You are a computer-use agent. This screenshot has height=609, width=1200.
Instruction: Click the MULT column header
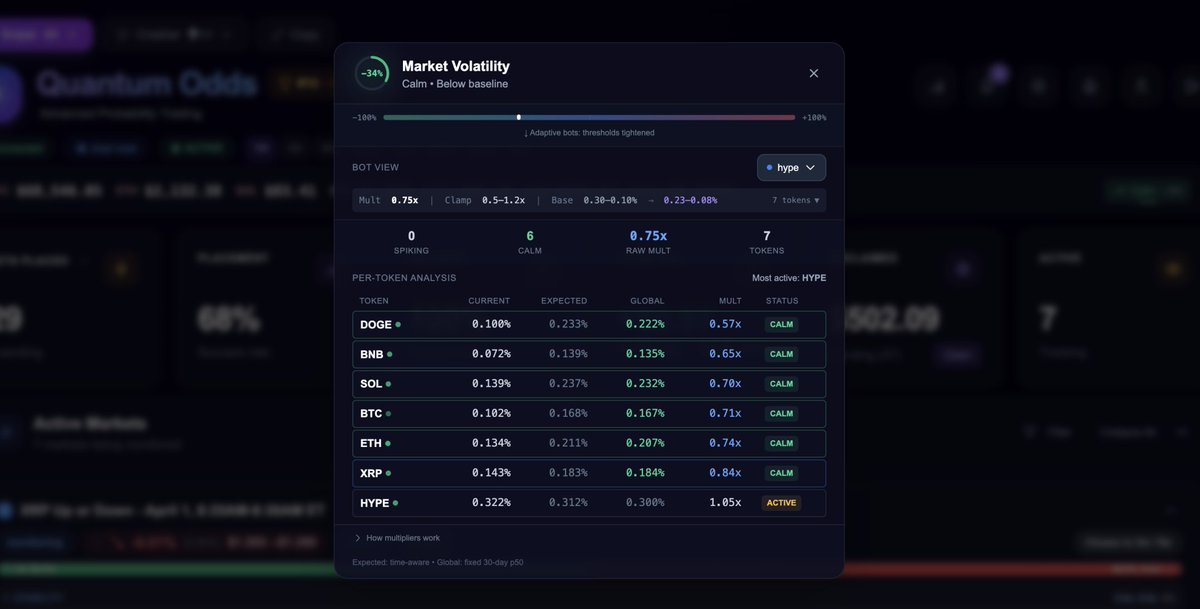pos(730,301)
